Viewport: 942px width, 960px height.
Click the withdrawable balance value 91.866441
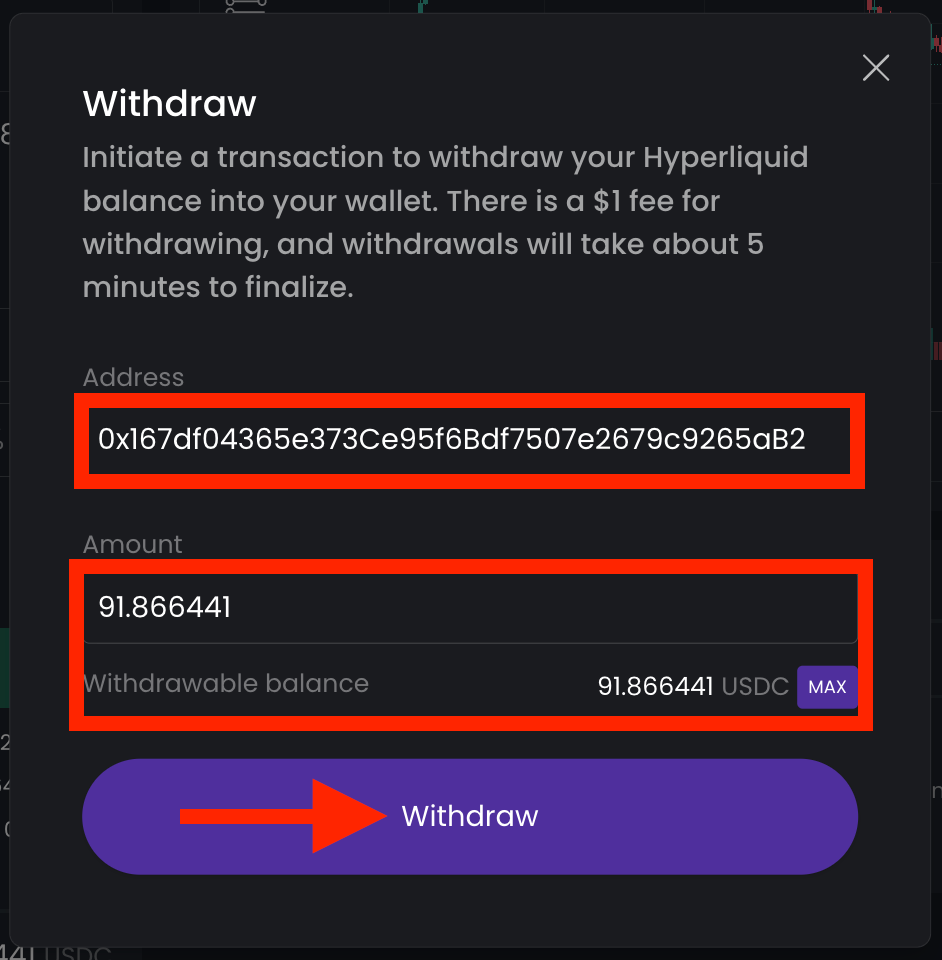click(x=655, y=687)
